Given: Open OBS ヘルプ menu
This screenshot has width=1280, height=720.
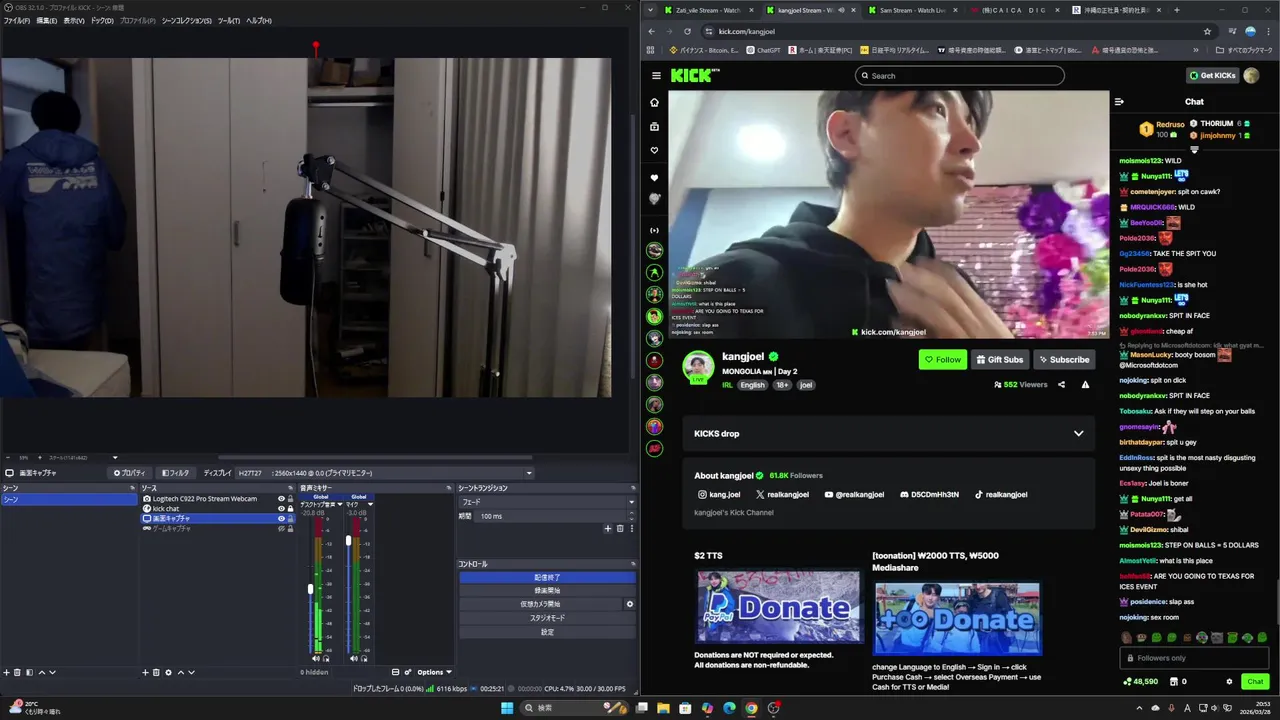Looking at the screenshot, I should [x=258, y=21].
